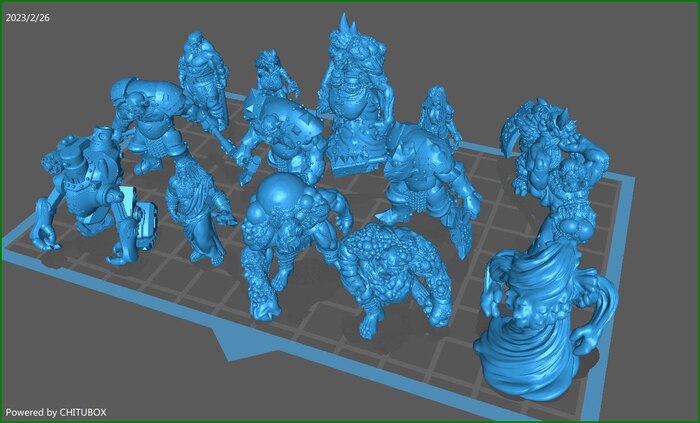Select the tall giant with spiked crown
Viewport: 700px width, 423px height.
(355, 96)
